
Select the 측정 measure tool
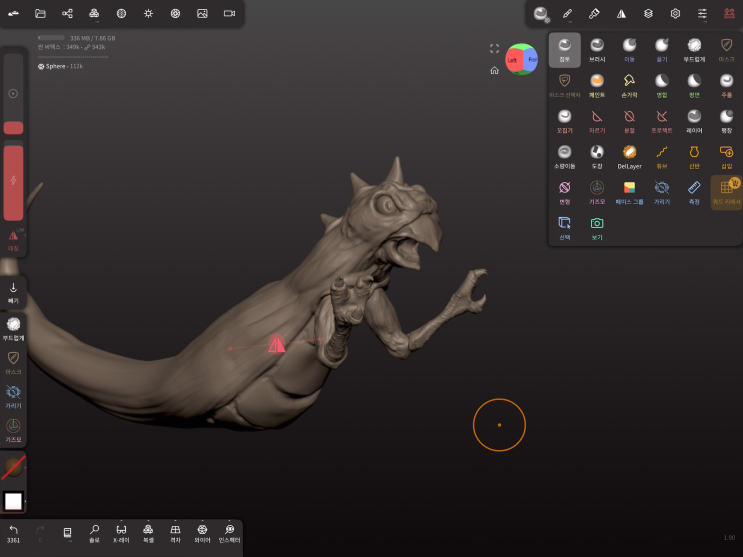pos(693,191)
